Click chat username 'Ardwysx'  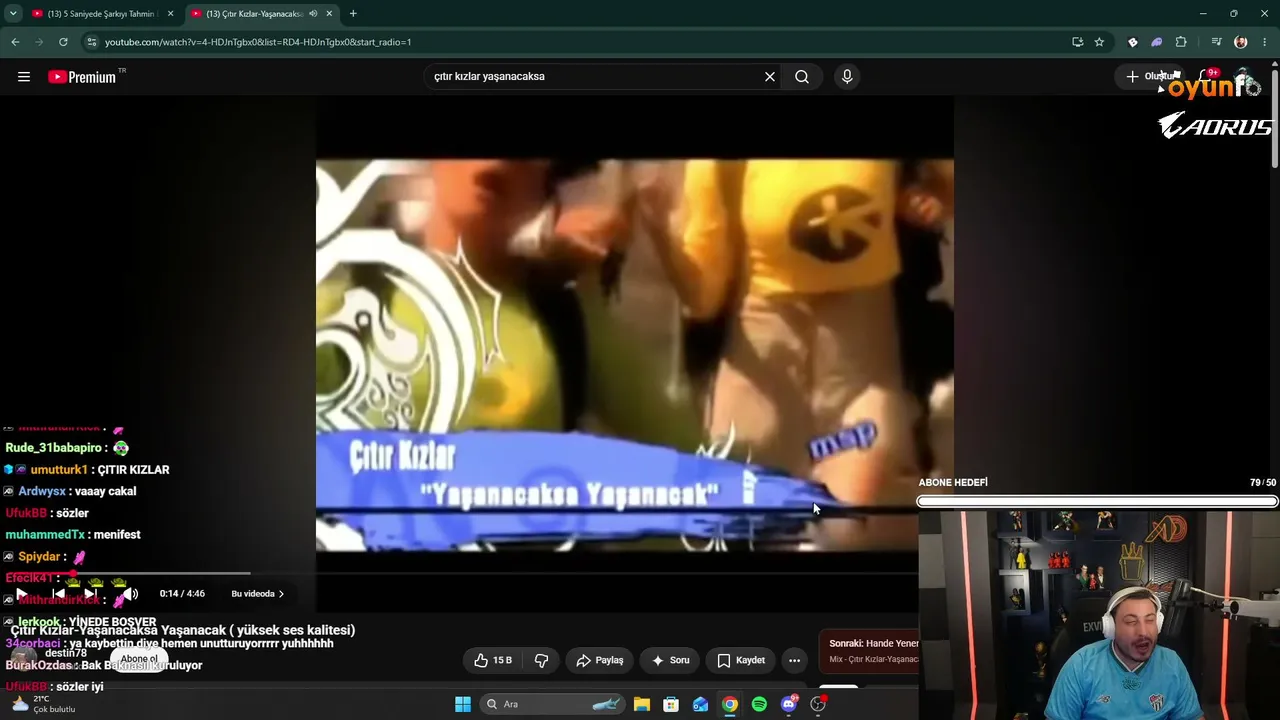coord(42,492)
